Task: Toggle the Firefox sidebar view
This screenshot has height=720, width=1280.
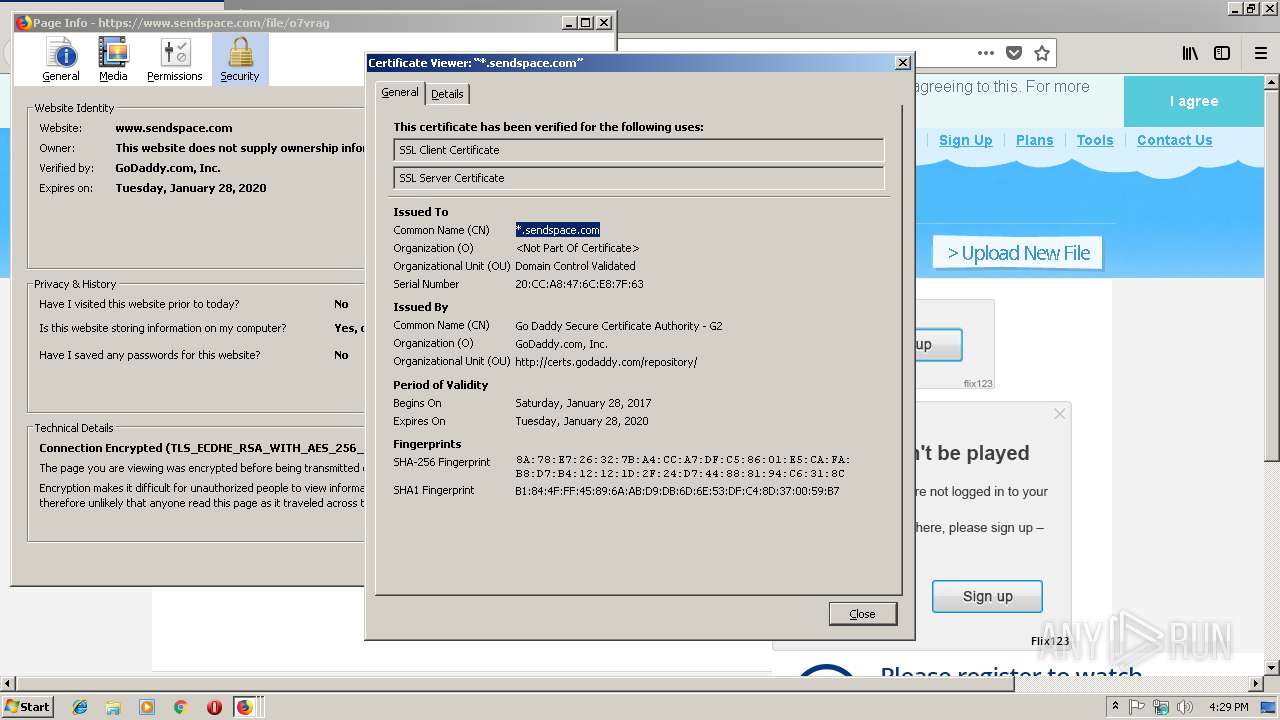Action: 1222,53
